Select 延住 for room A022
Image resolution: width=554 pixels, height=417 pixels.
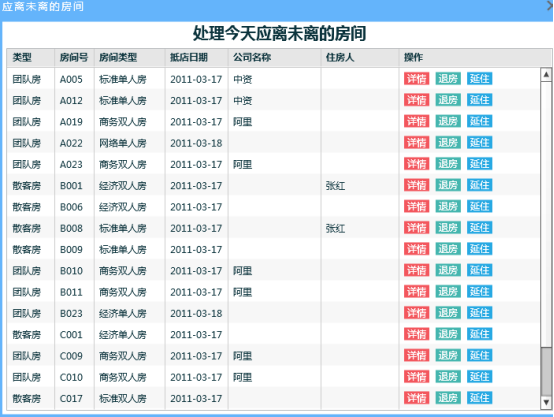coord(479,142)
